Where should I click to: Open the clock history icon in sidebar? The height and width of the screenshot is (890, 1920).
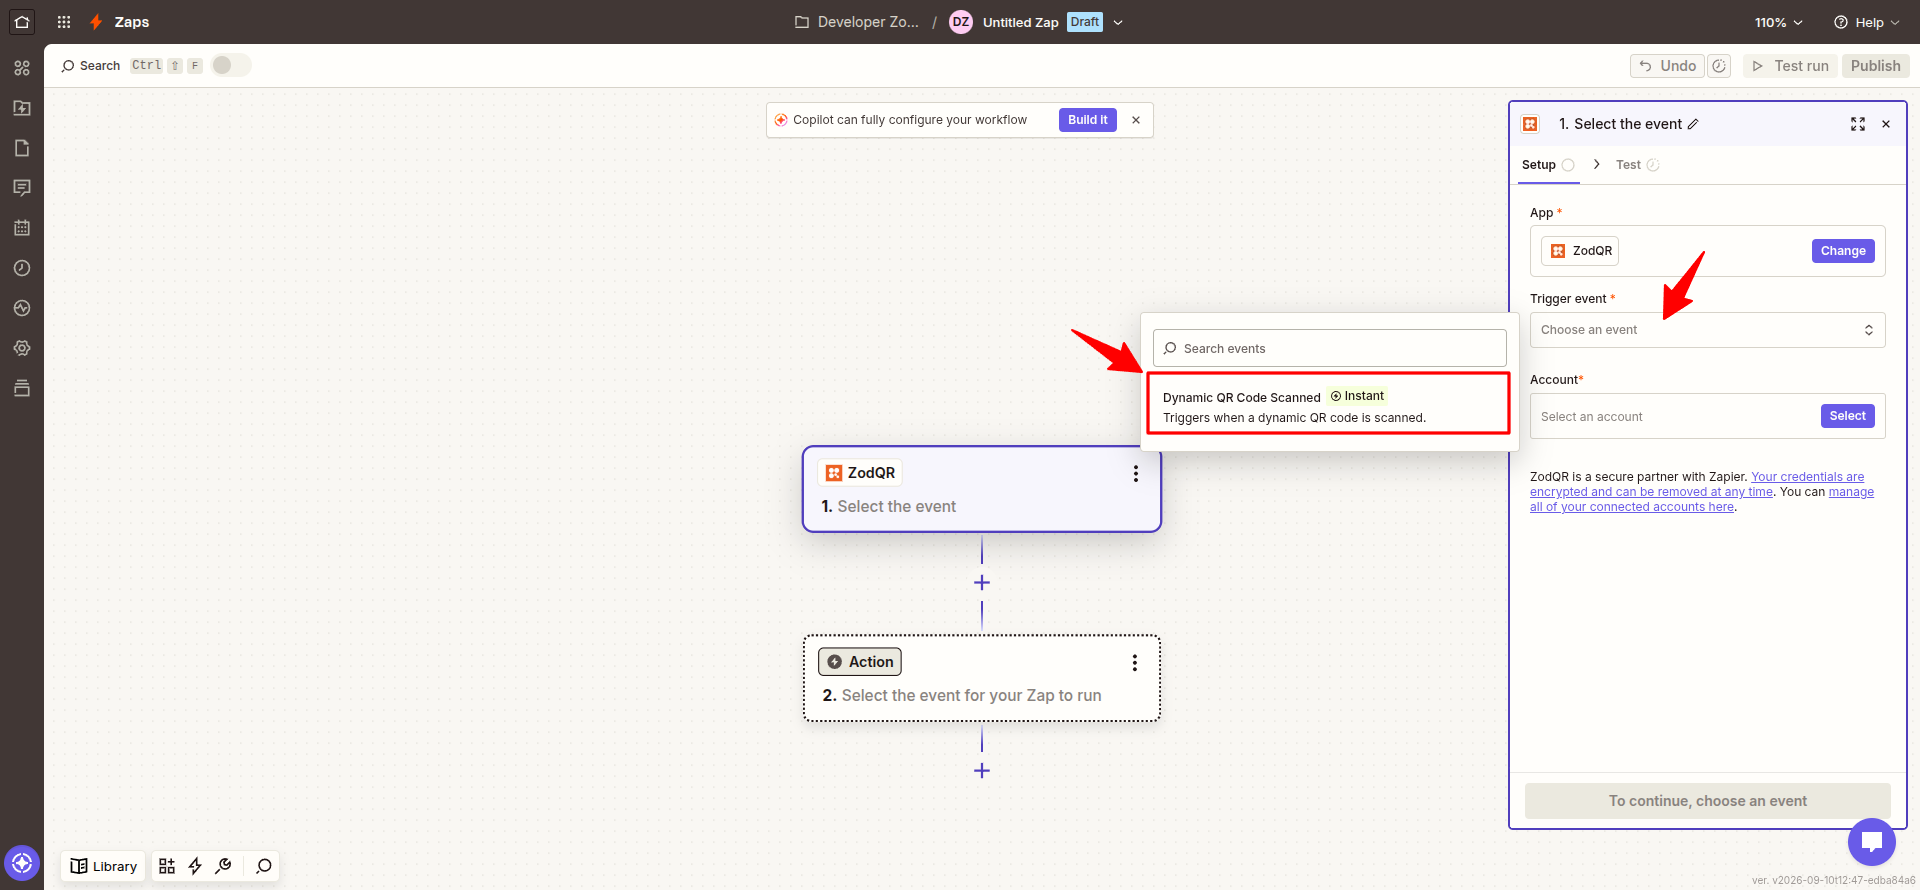click(22, 268)
